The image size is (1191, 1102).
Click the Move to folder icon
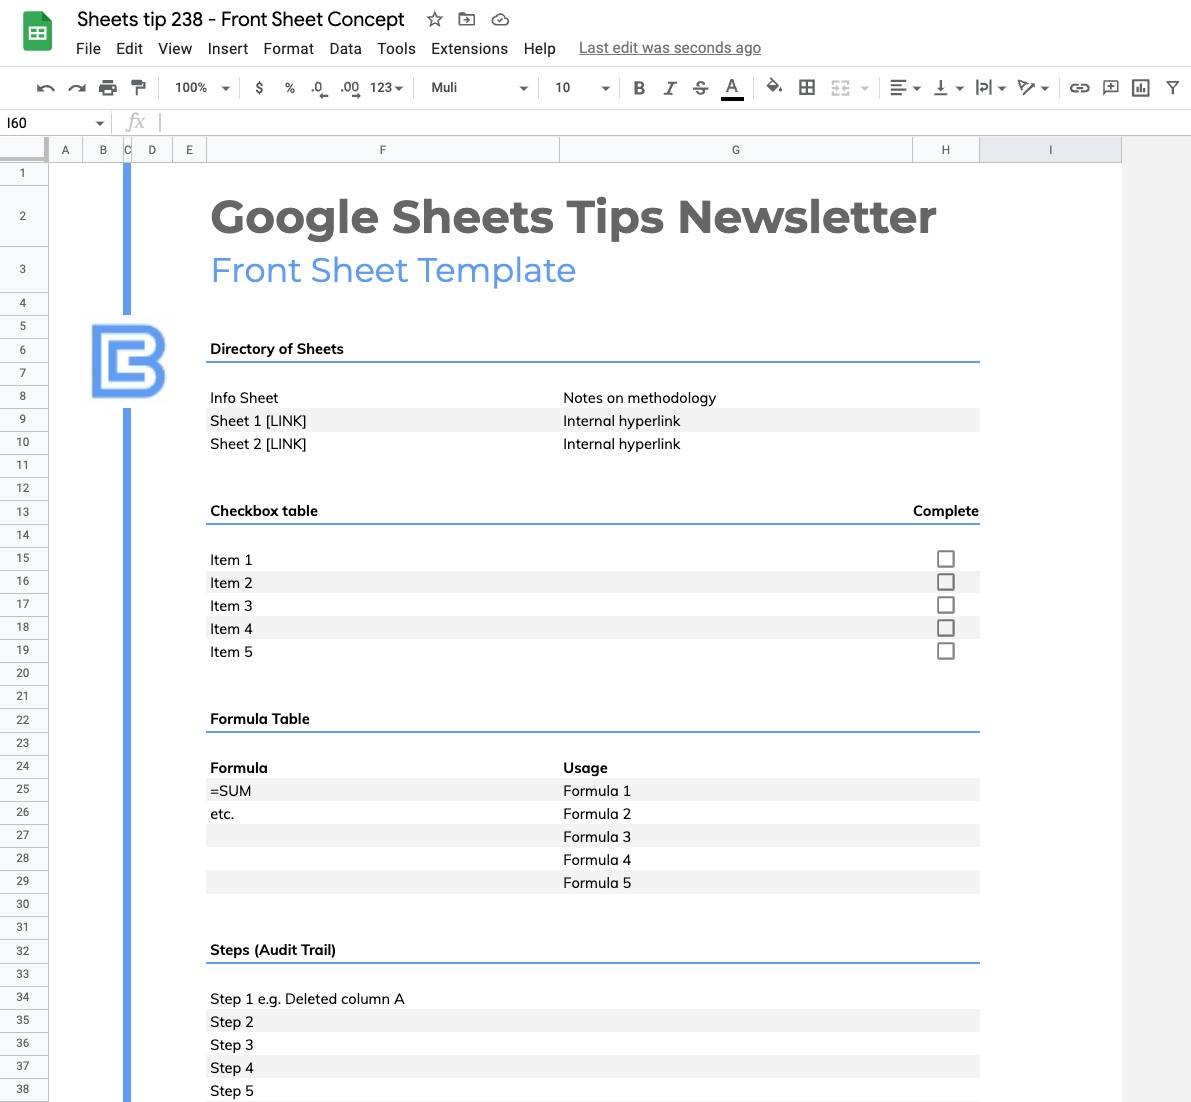pos(466,20)
